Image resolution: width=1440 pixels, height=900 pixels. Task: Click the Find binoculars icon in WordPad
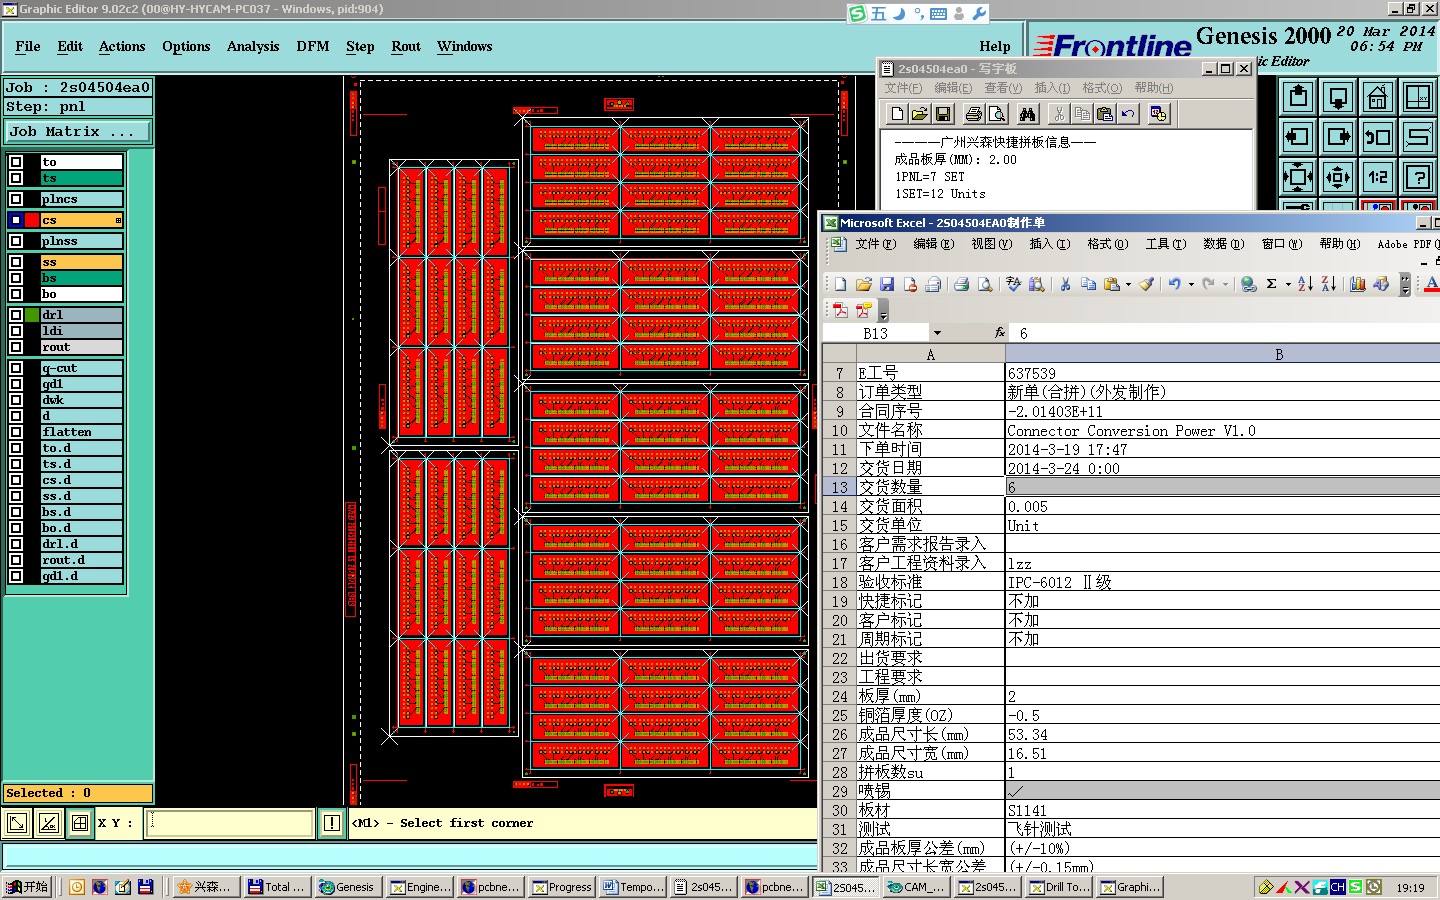coord(1027,114)
